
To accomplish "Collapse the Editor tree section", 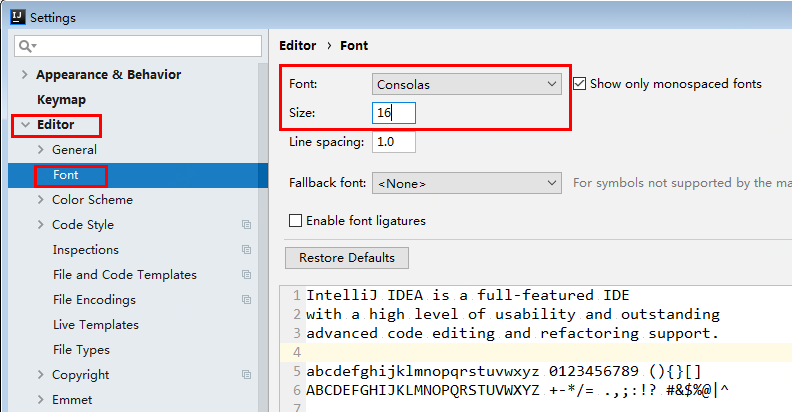I will point(25,125).
